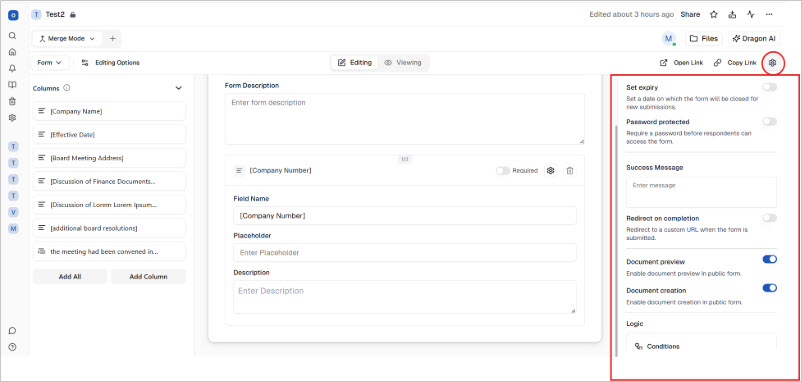Click Open Link

[x=682, y=62]
